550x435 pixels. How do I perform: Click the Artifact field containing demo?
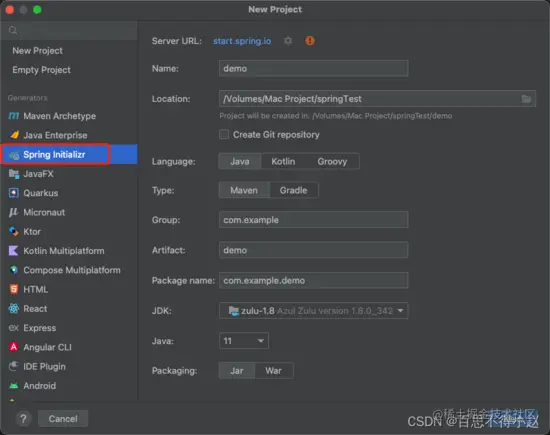point(314,250)
